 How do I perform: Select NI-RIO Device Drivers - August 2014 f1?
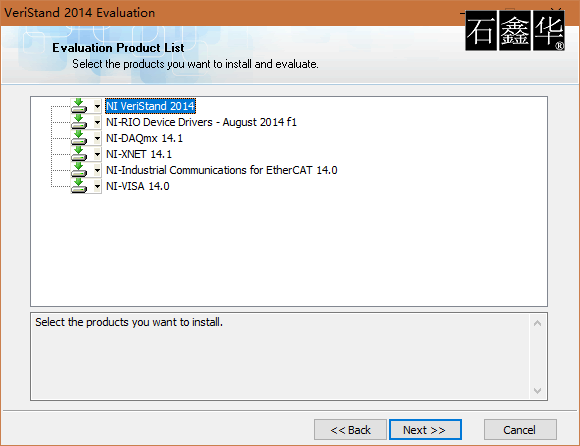tap(201, 122)
